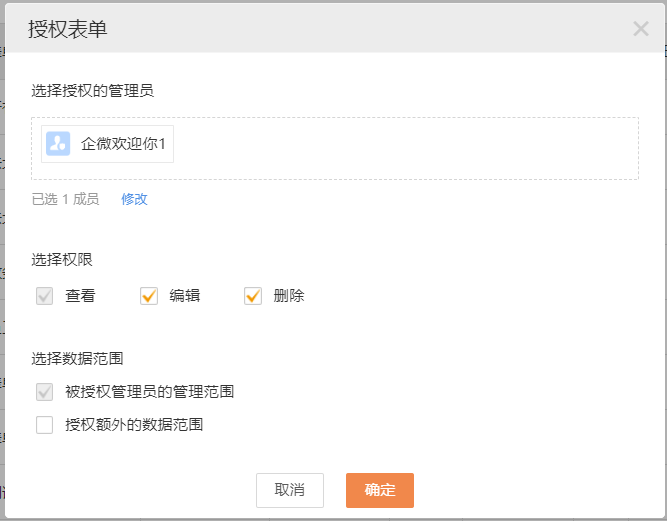Uncheck the 删除 permission checkbox
The width and height of the screenshot is (667, 521).
pyautogui.click(x=253, y=296)
